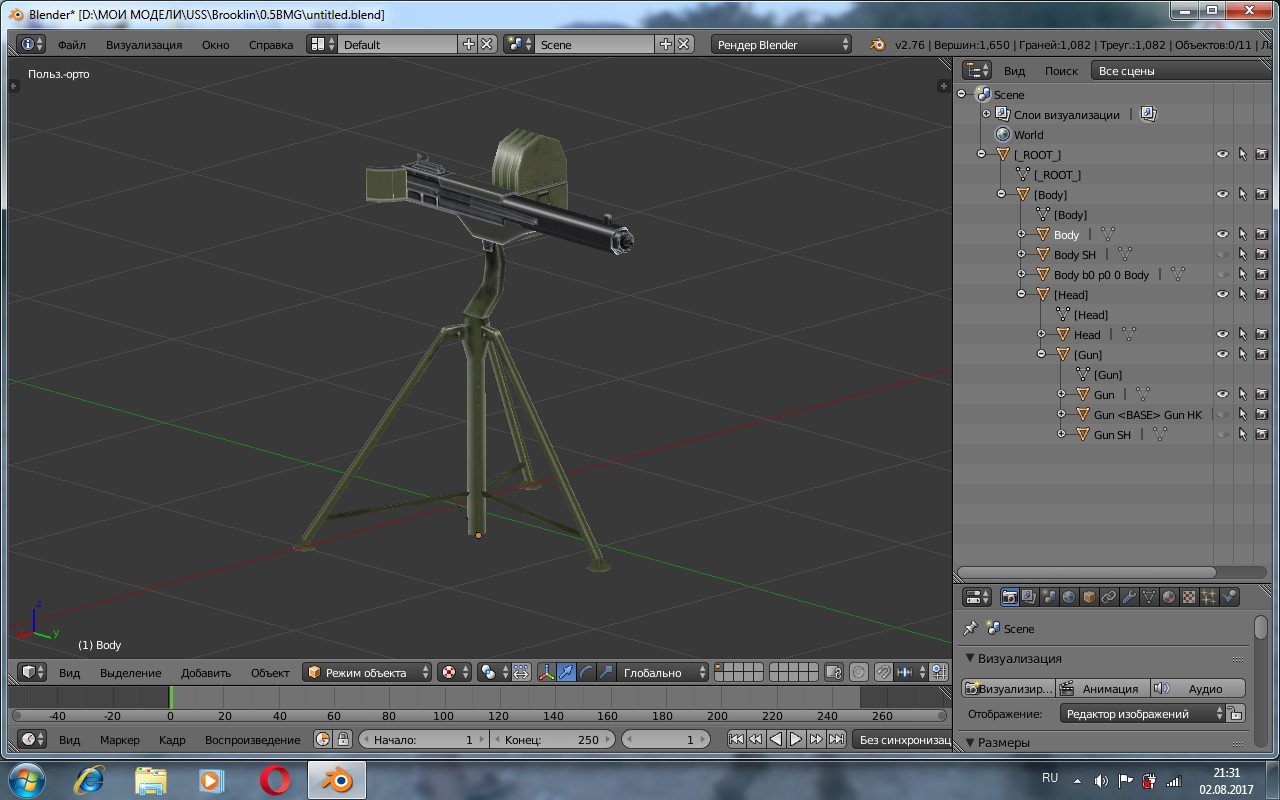
Task: Open the Файл menu
Action: (71, 45)
